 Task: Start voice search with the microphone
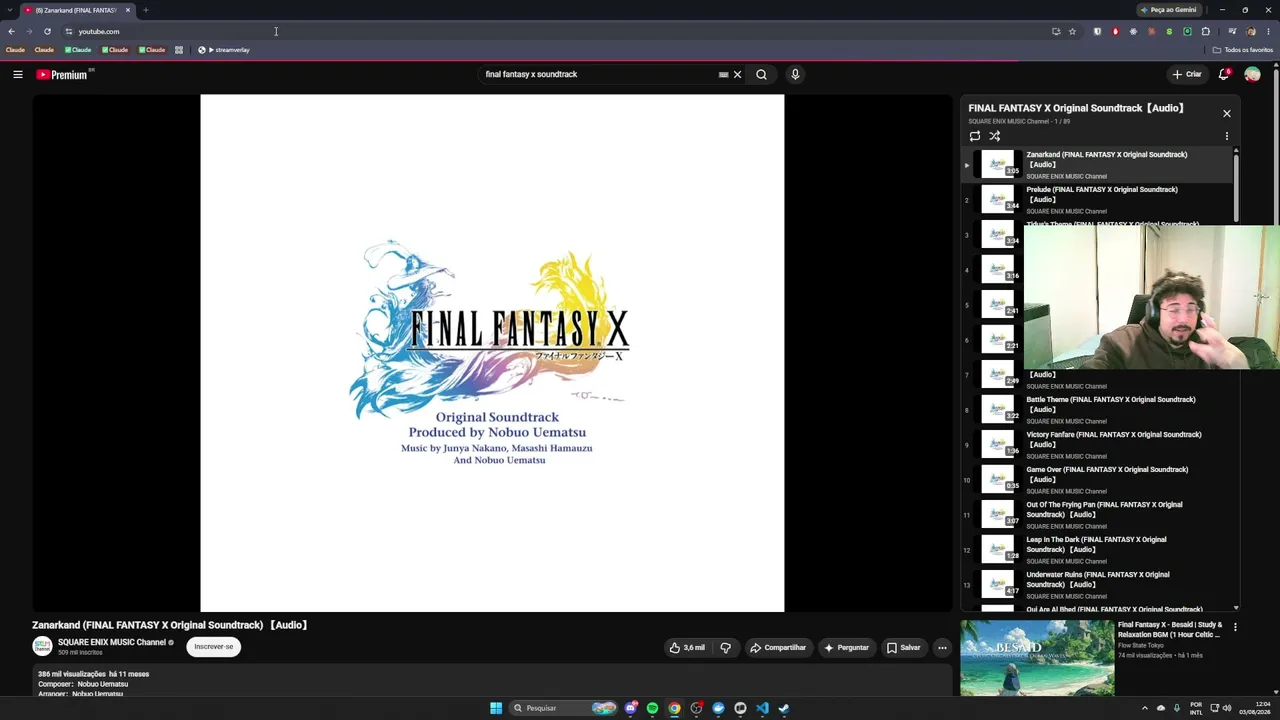pos(795,74)
